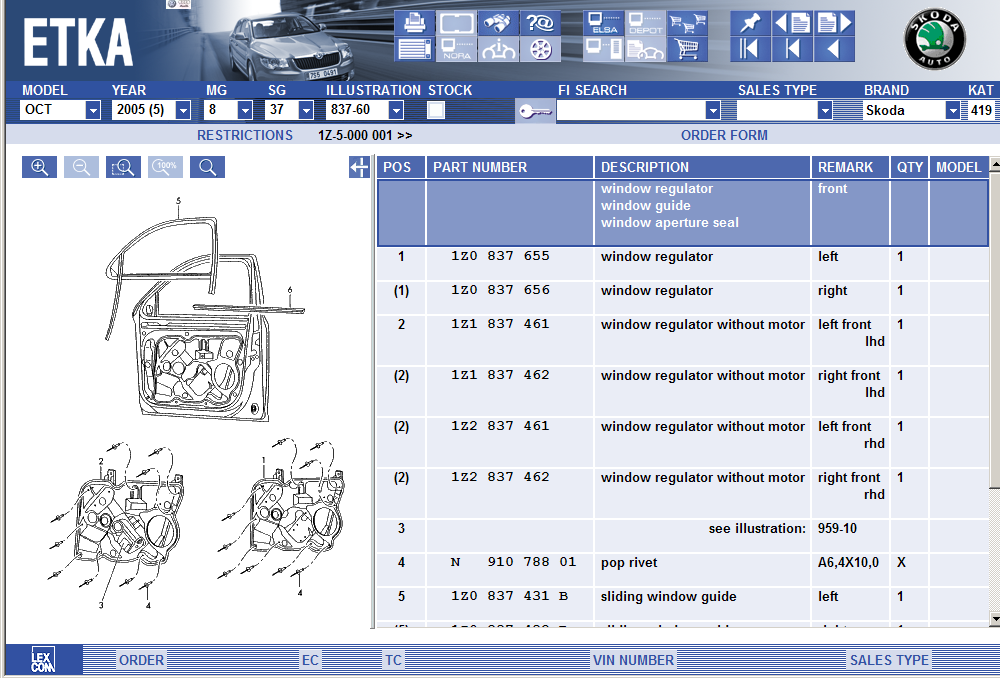Click the ?@ help contact icon
Viewport: 1000px width, 678px height.
tap(540, 23)
